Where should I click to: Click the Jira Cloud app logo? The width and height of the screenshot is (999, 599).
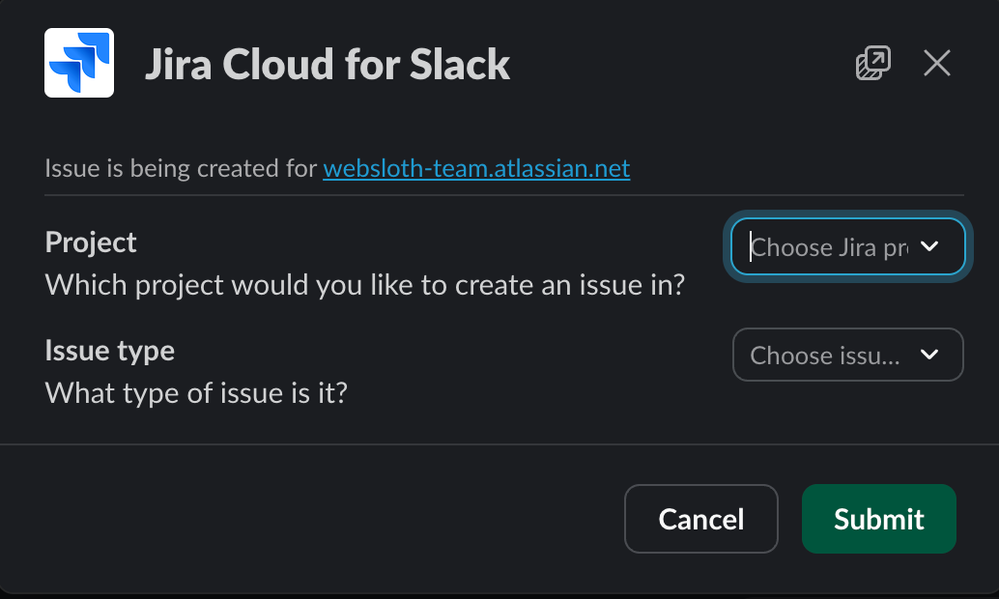tap(79, 63)
